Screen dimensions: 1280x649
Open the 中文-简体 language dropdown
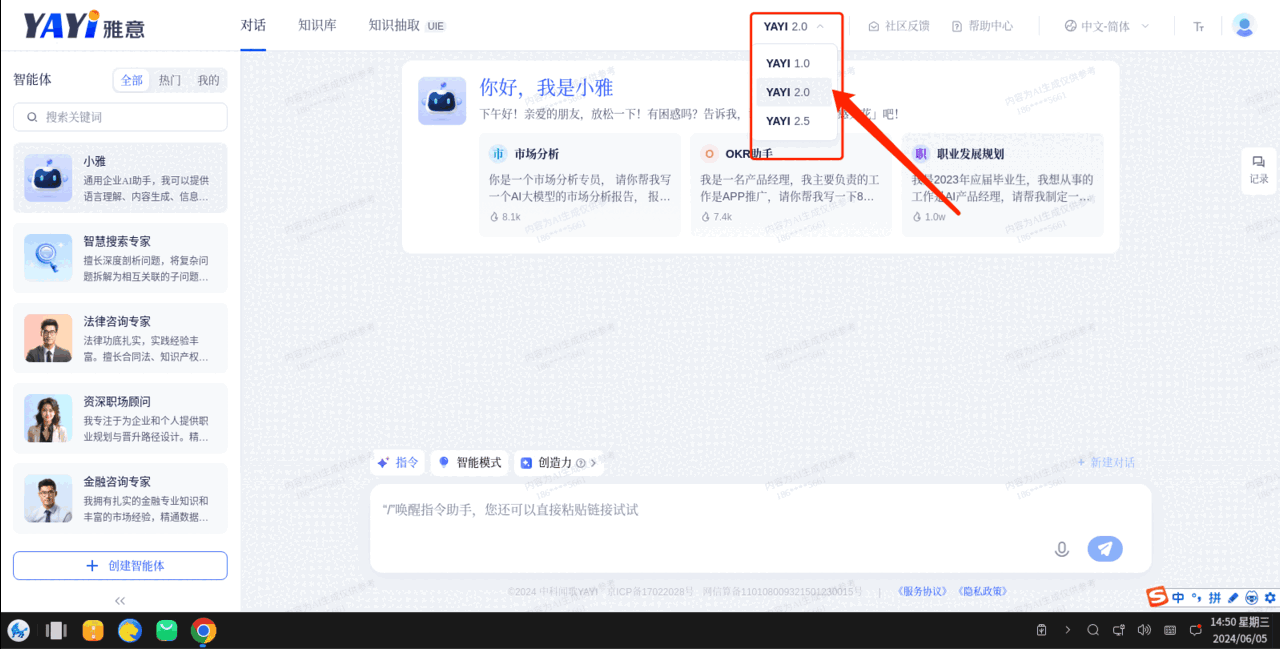1106,26
